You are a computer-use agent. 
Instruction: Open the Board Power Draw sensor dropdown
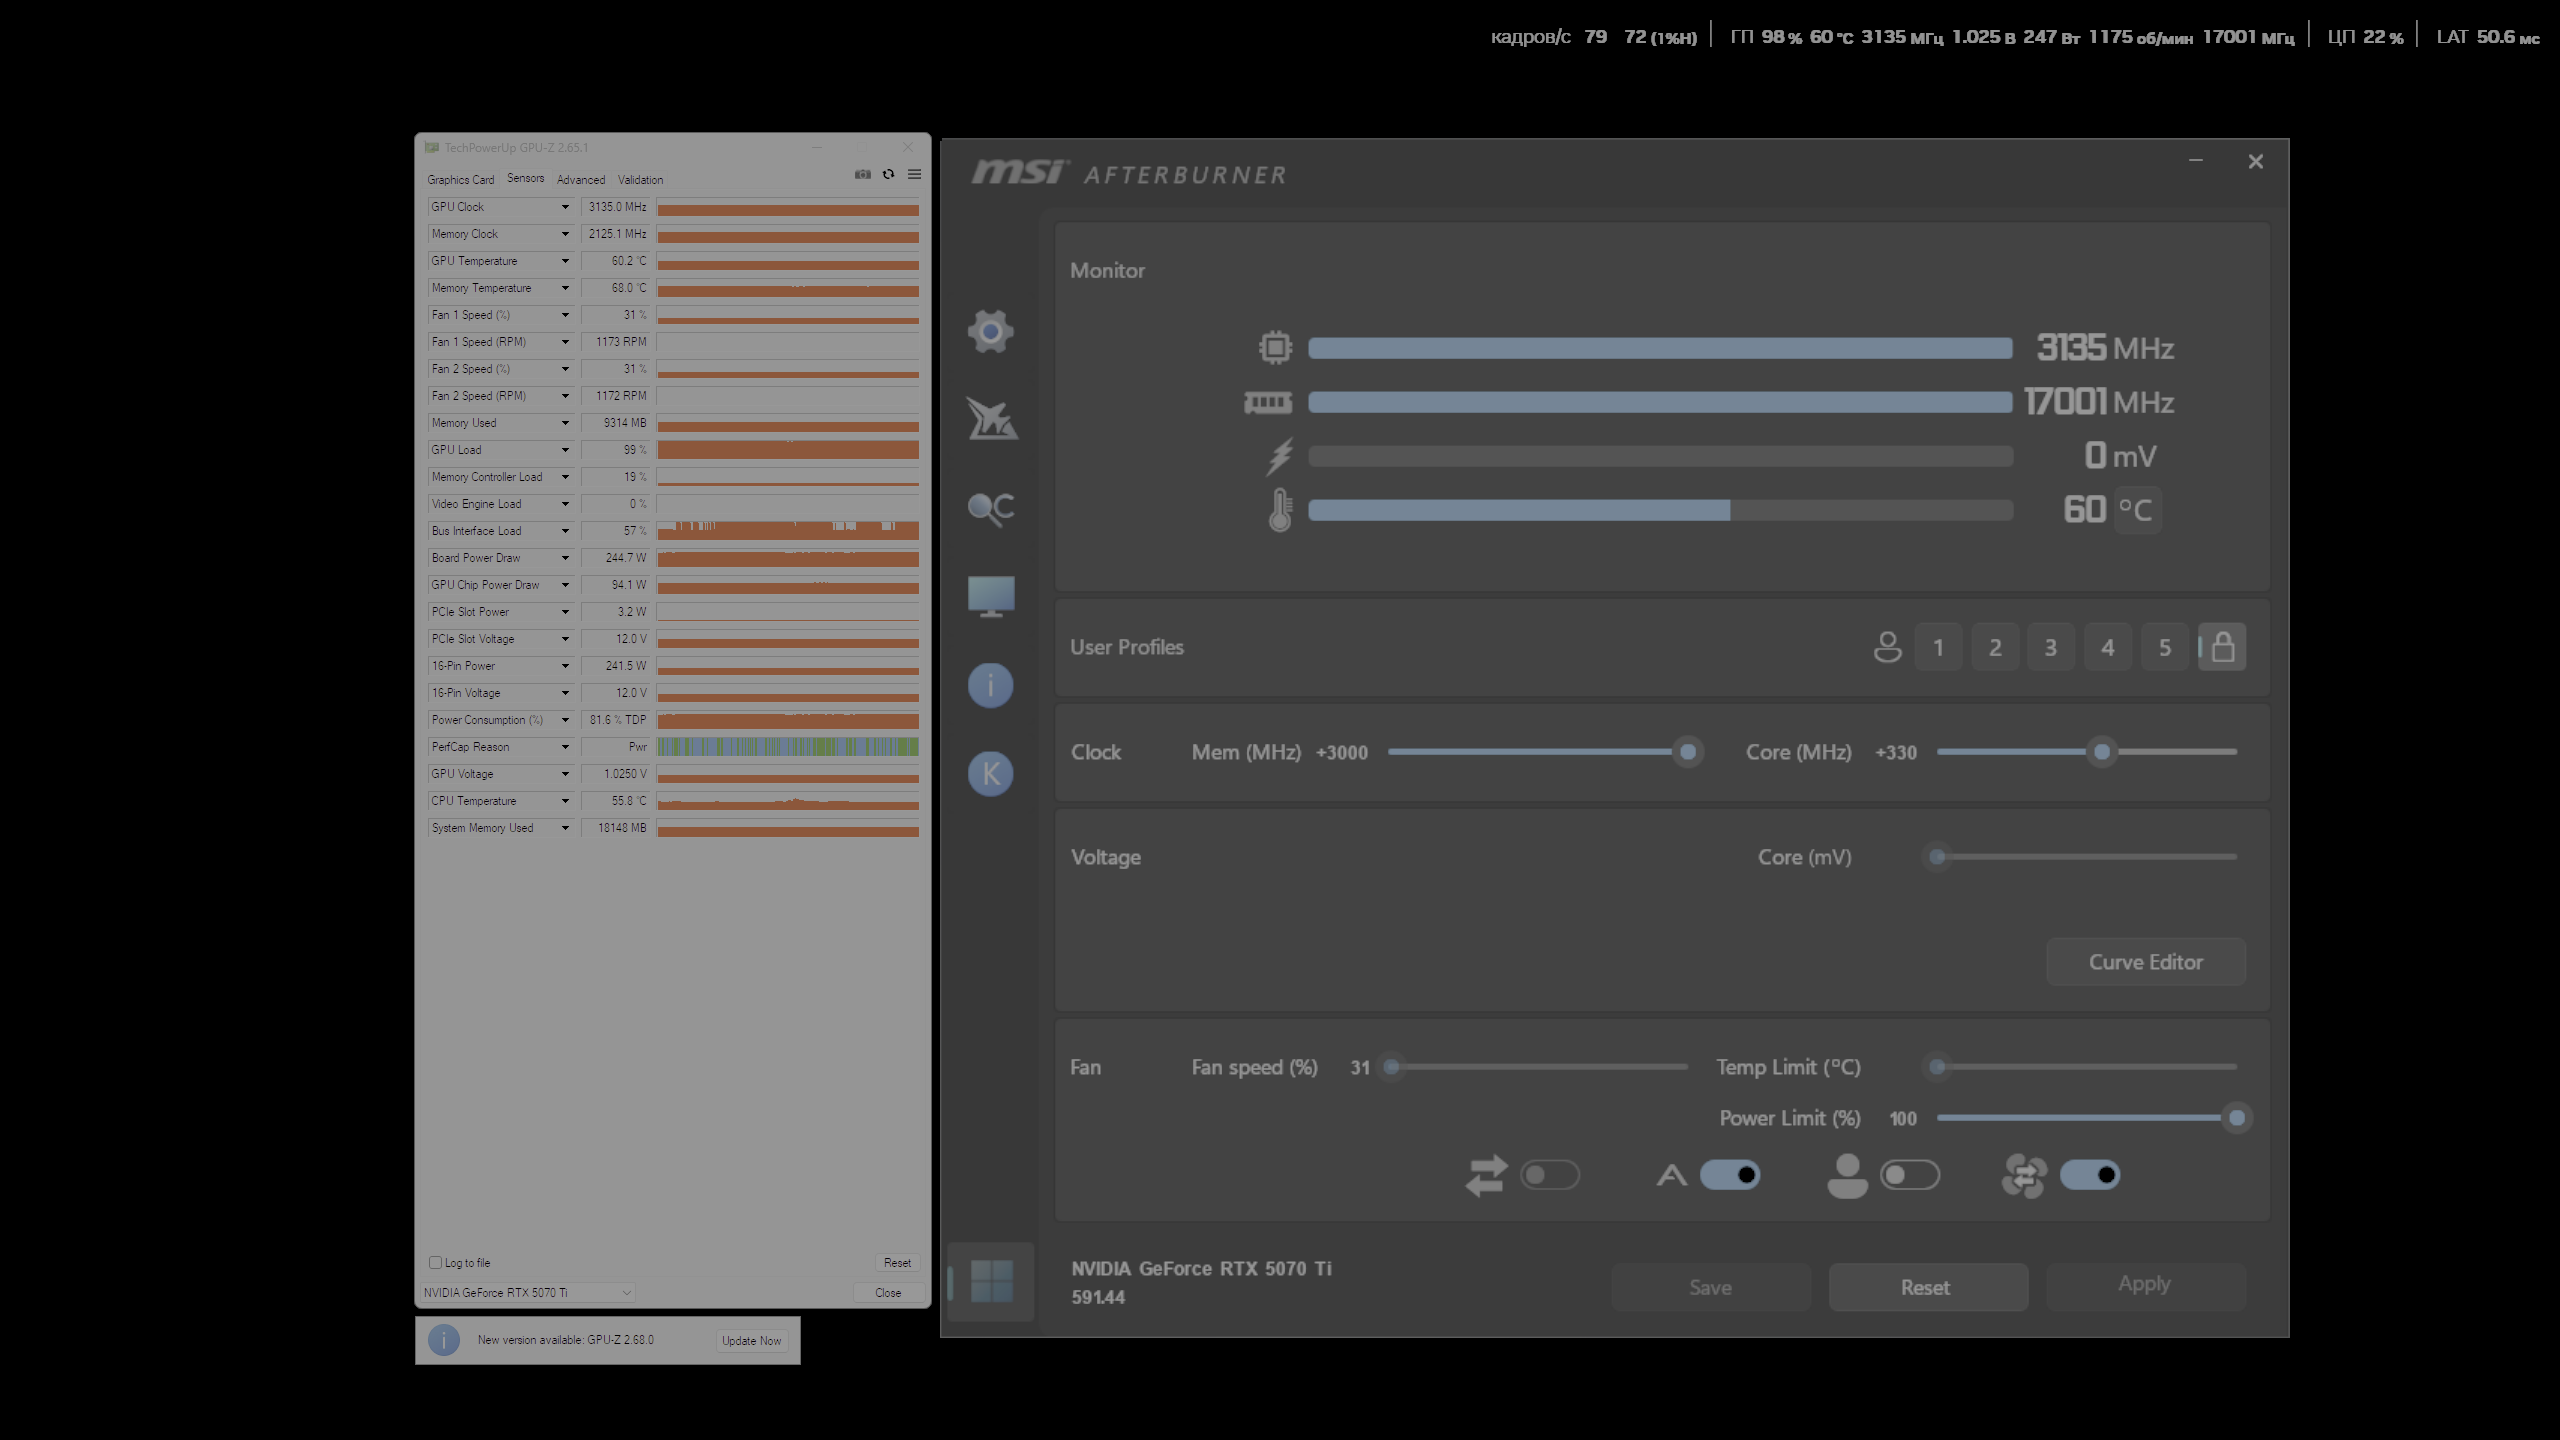565,558
